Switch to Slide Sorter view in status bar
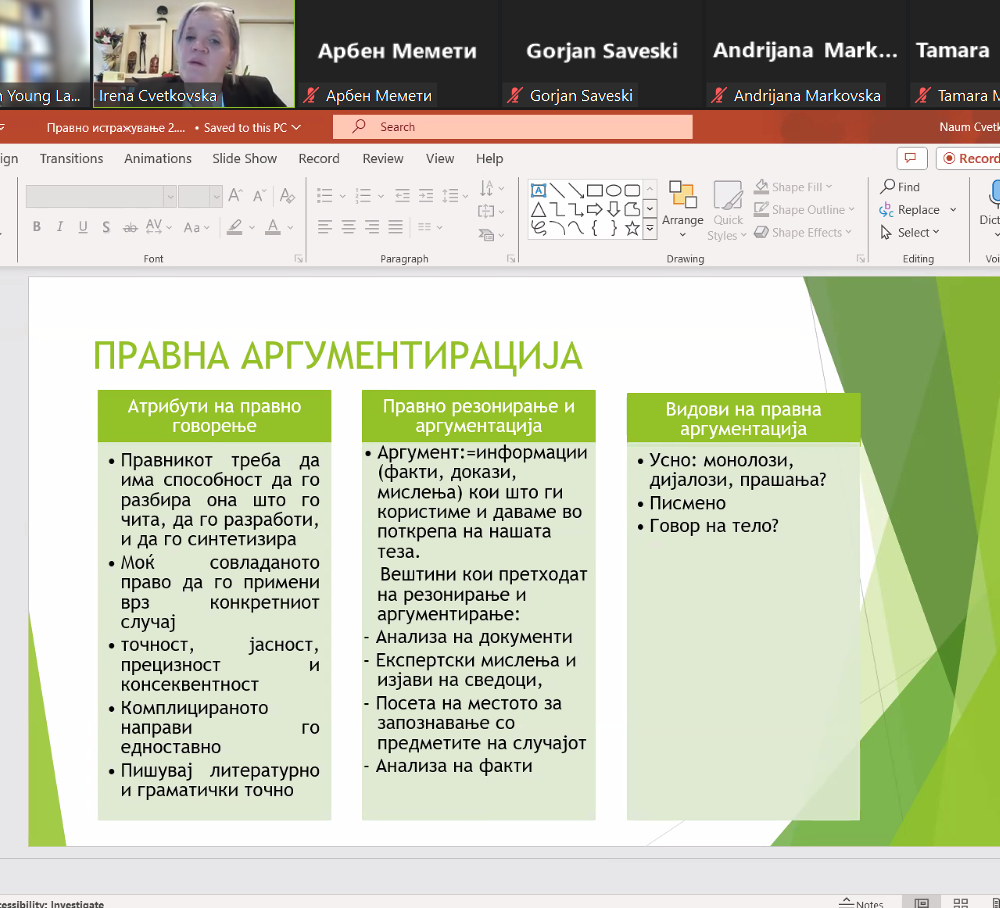The width and height of the screenshot is (1000, 908). [960, 903]
